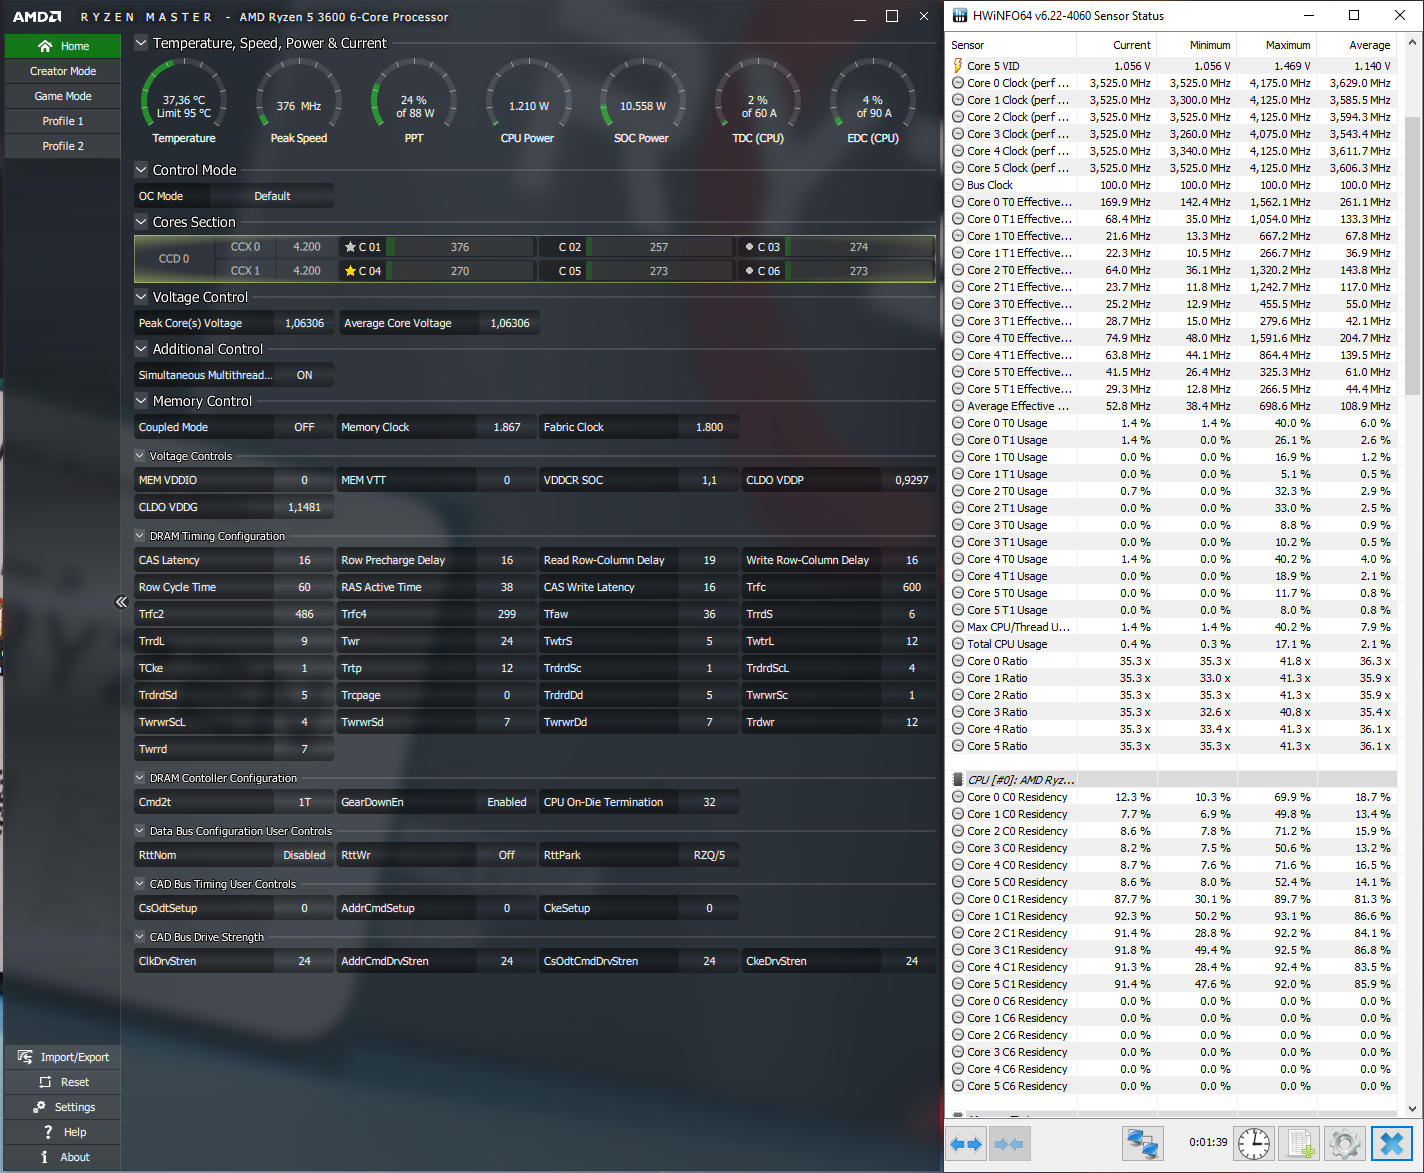
Task: Collapse Temperature, Speed, Power & Current section
Action: tap(141, 43)
